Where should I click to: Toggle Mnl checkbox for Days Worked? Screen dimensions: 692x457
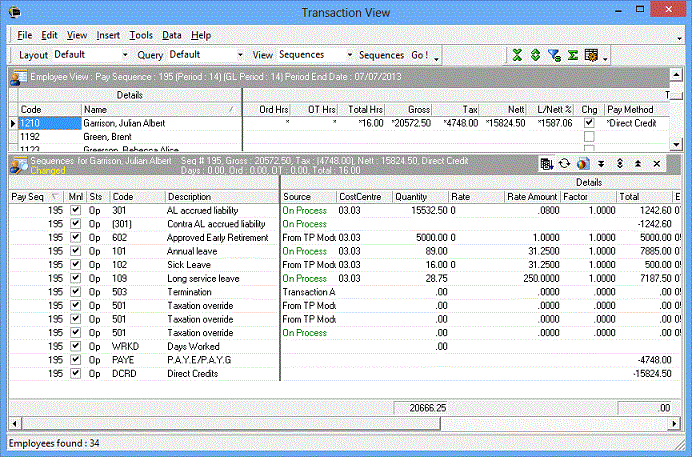75,346
